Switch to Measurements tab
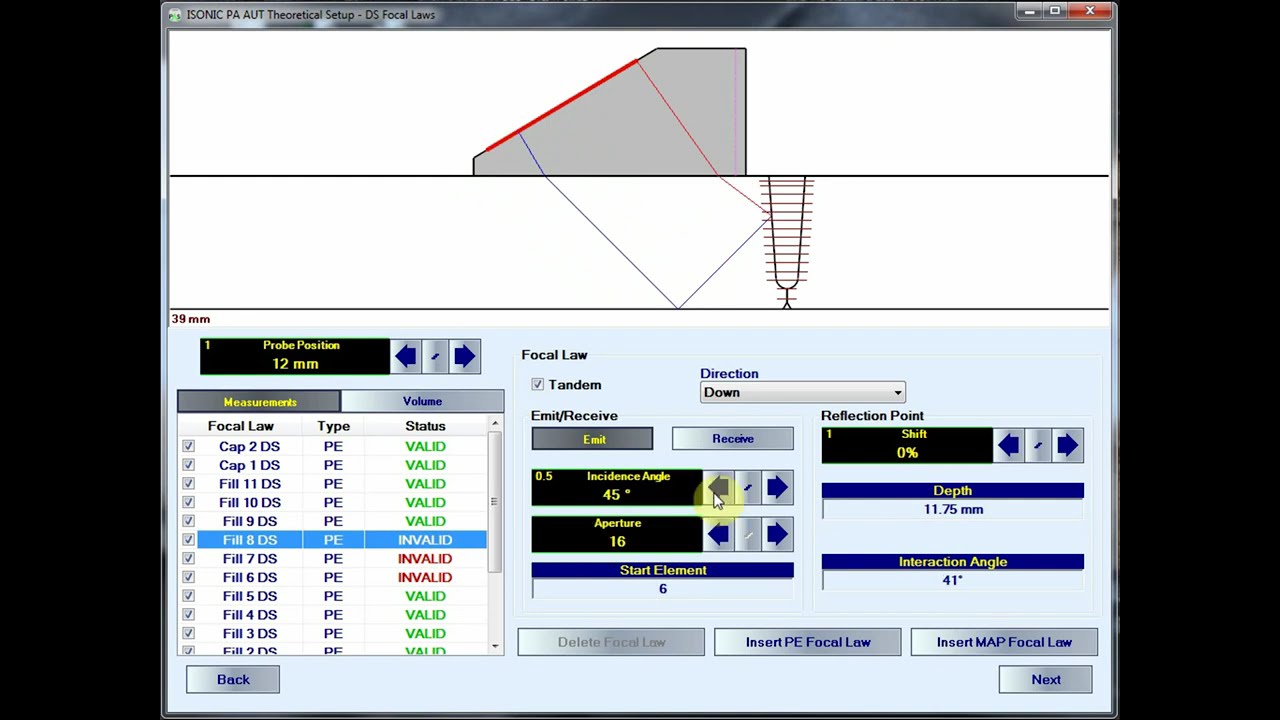This screenshot has height=720, width=1280. [x=259, y=402]
